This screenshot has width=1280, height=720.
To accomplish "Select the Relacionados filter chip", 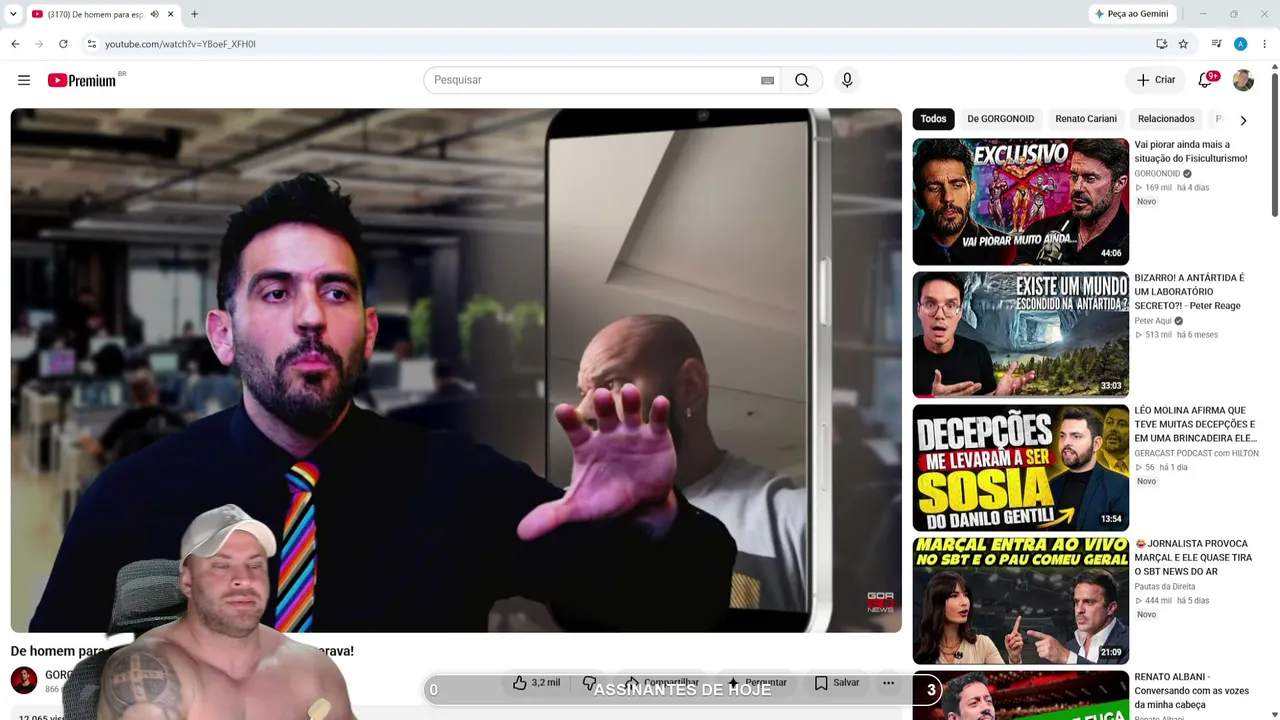I will pos(1166,119).
